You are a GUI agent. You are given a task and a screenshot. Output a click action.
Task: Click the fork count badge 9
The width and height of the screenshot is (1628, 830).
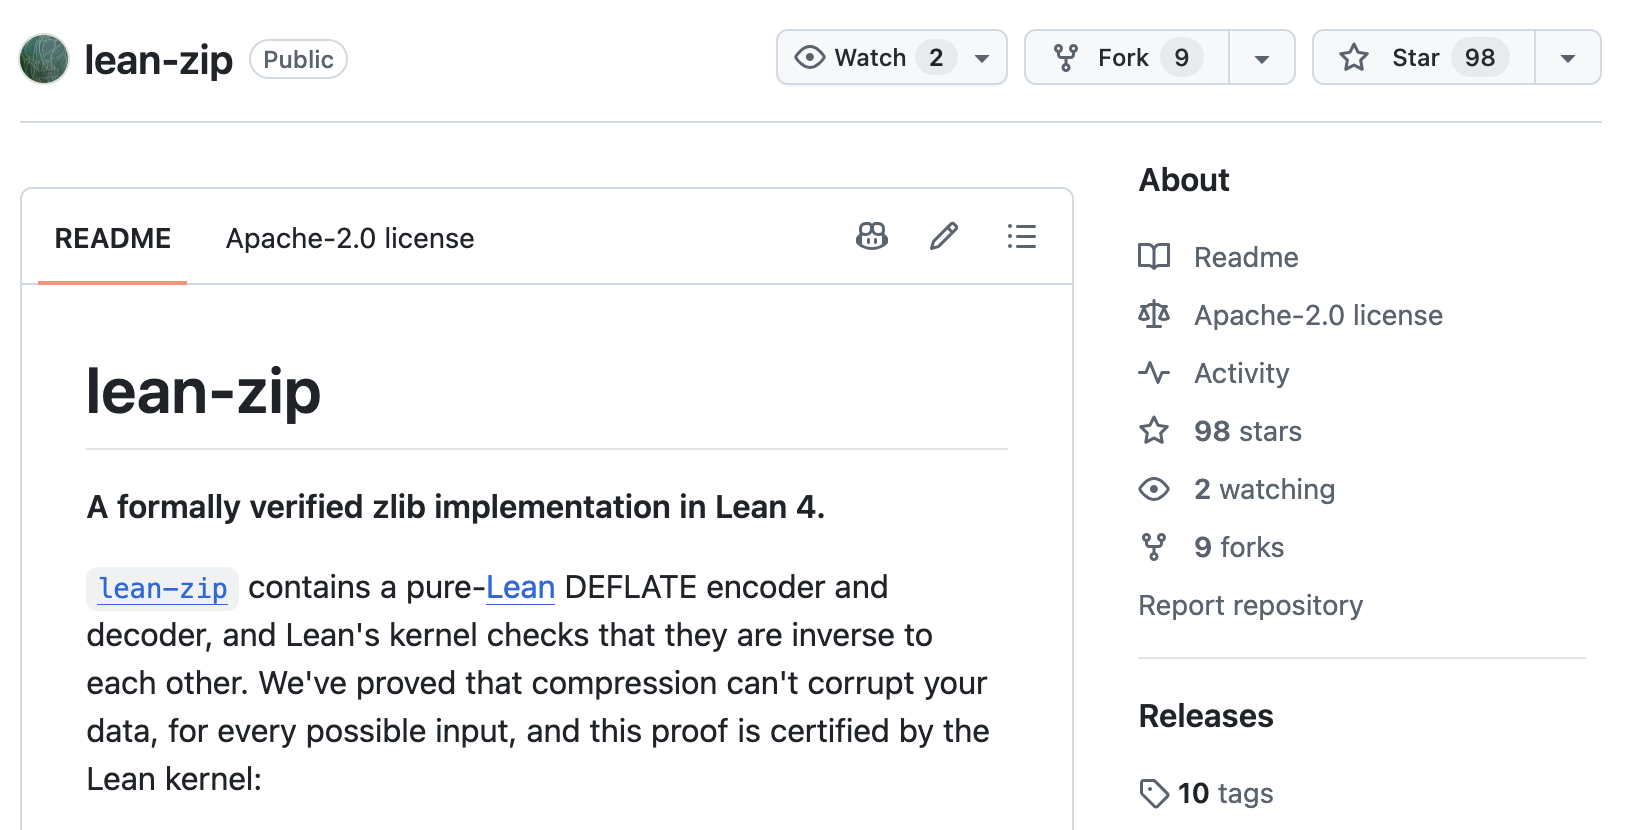coord(1182,58)
